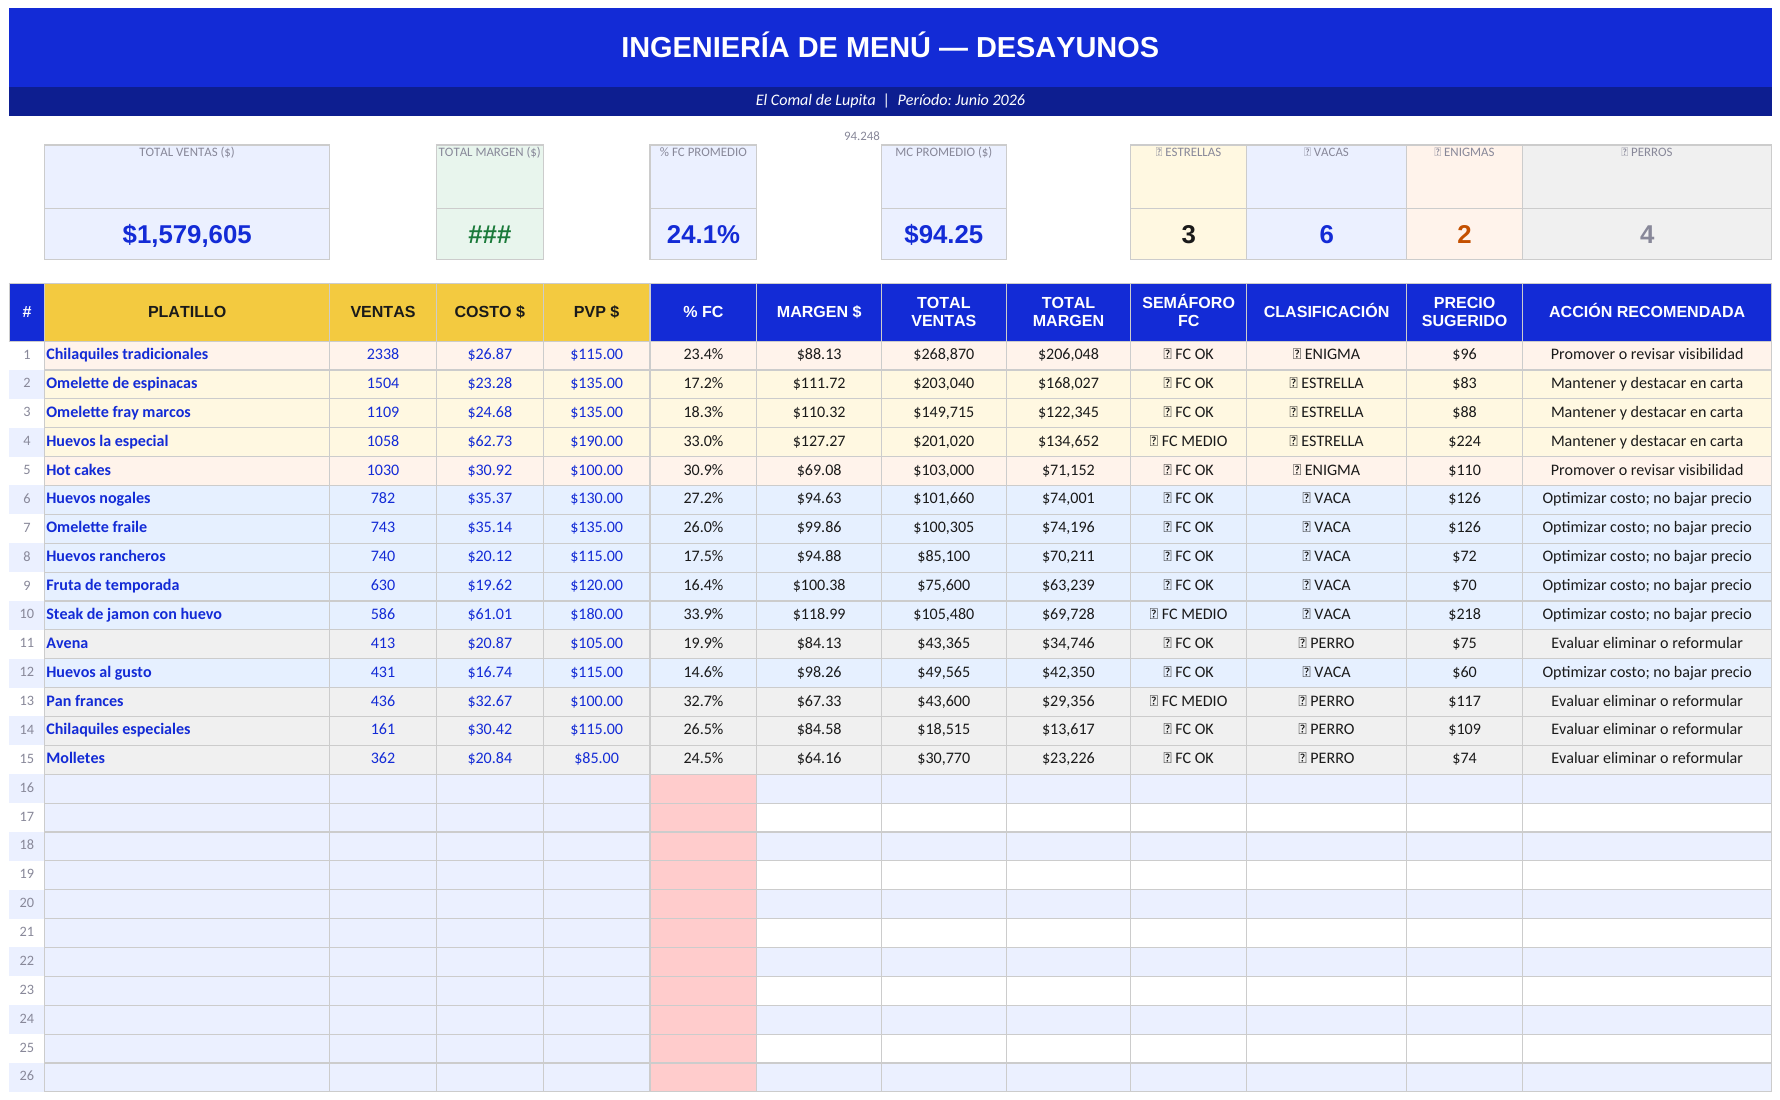Image resolution: width=1780 pixels, height=1100 pixels.
Task: Select the total margen cell showing ###
Action: point(490,234)
